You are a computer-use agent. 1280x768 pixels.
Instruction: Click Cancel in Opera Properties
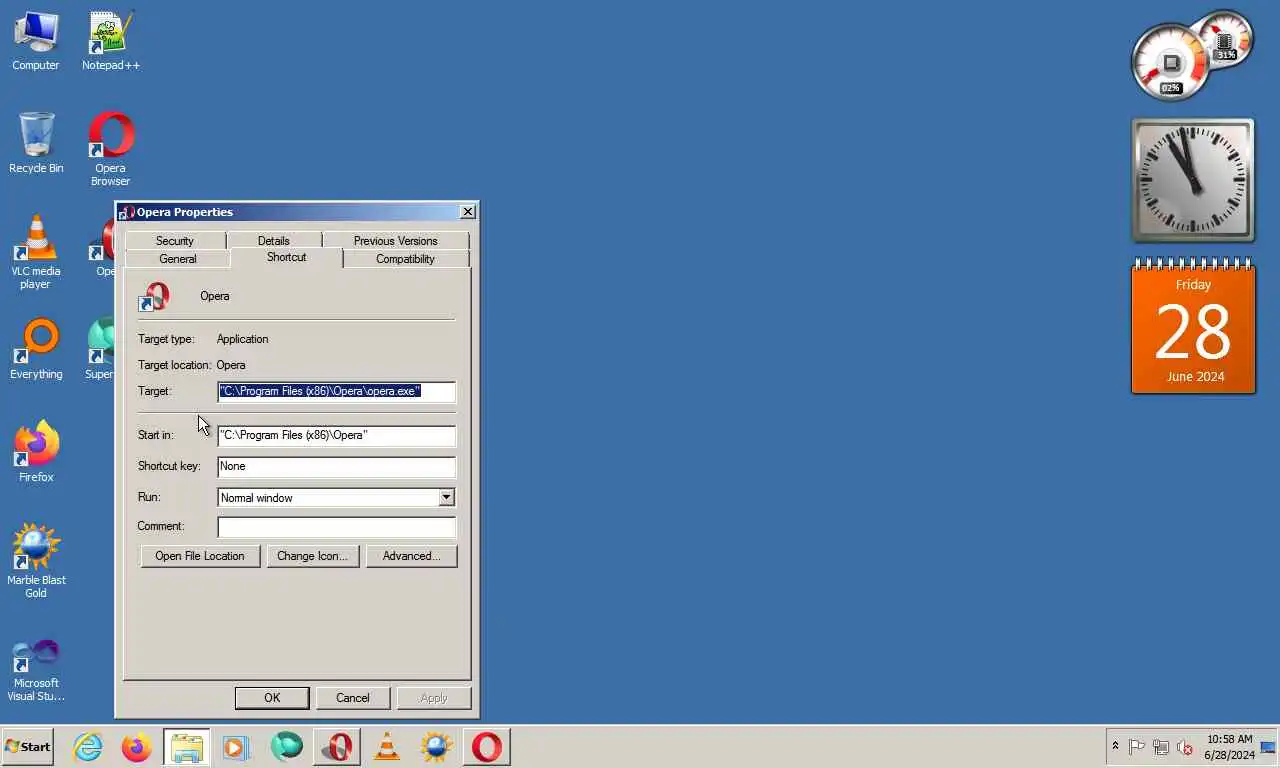coord(353,698)
